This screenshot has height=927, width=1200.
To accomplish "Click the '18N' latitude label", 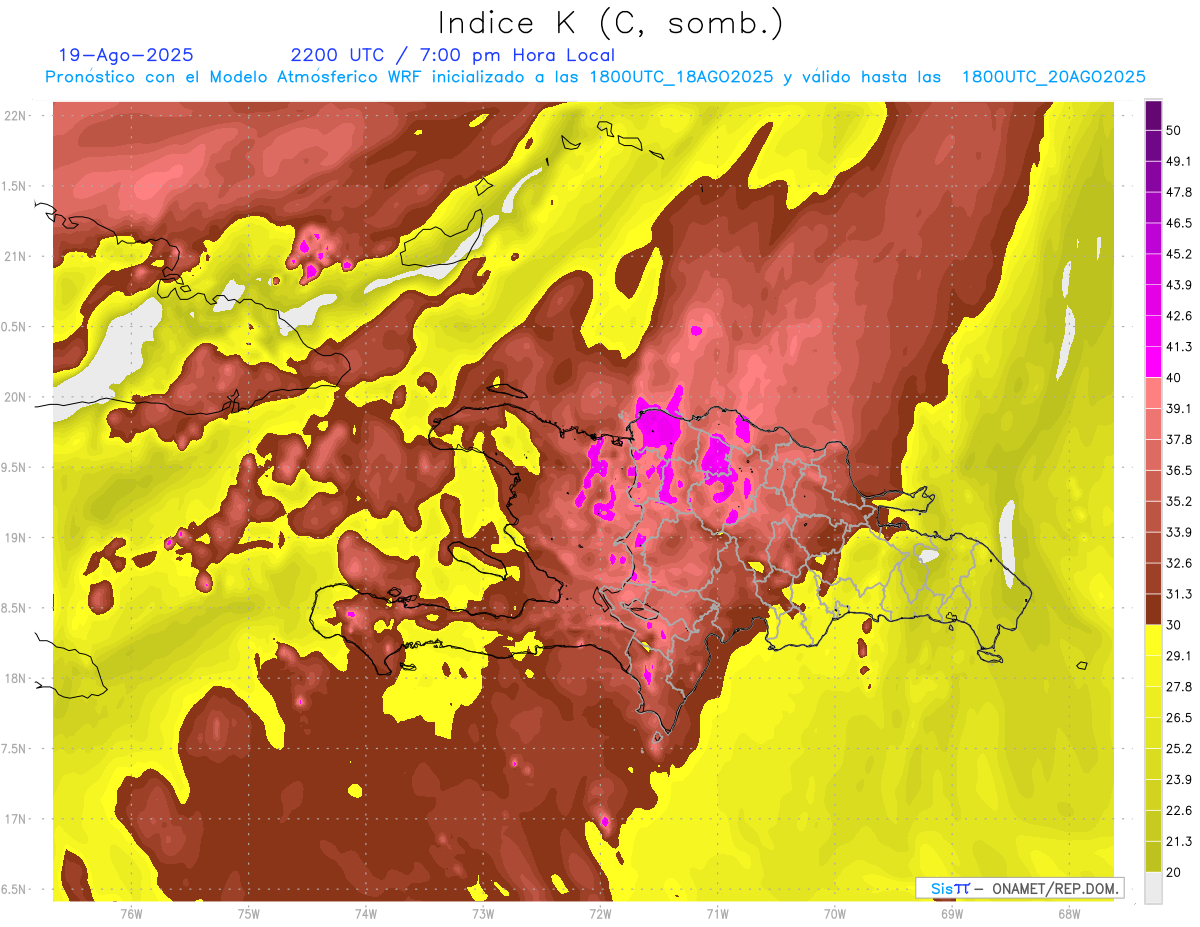I will click(15, 678).
